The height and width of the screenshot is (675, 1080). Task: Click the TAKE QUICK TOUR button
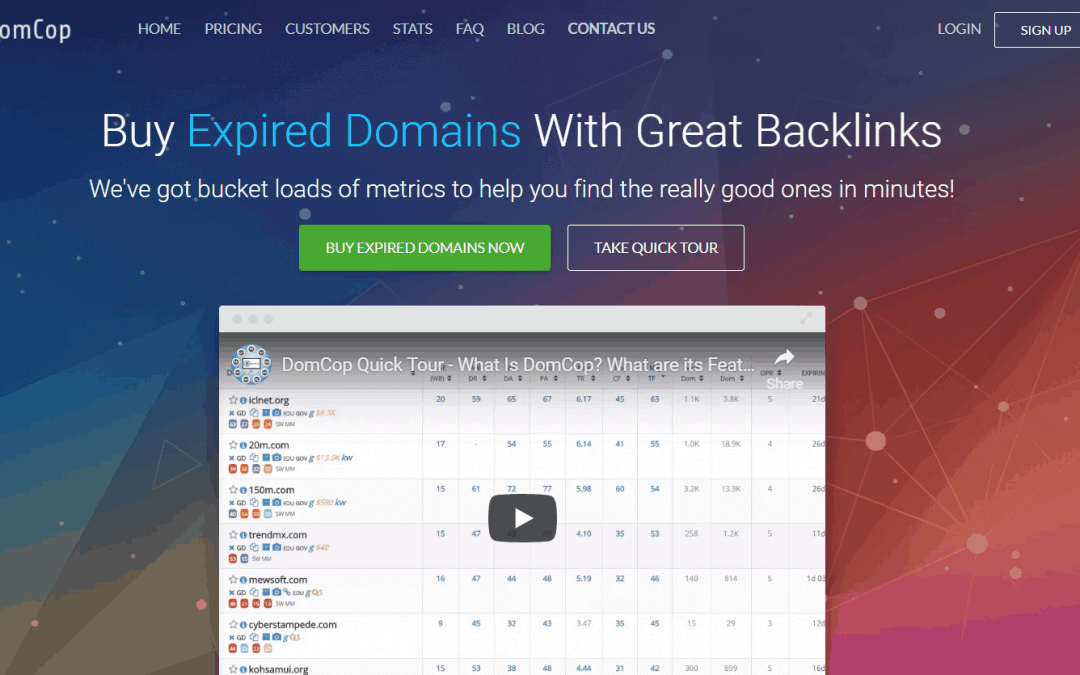pos(656,248)
